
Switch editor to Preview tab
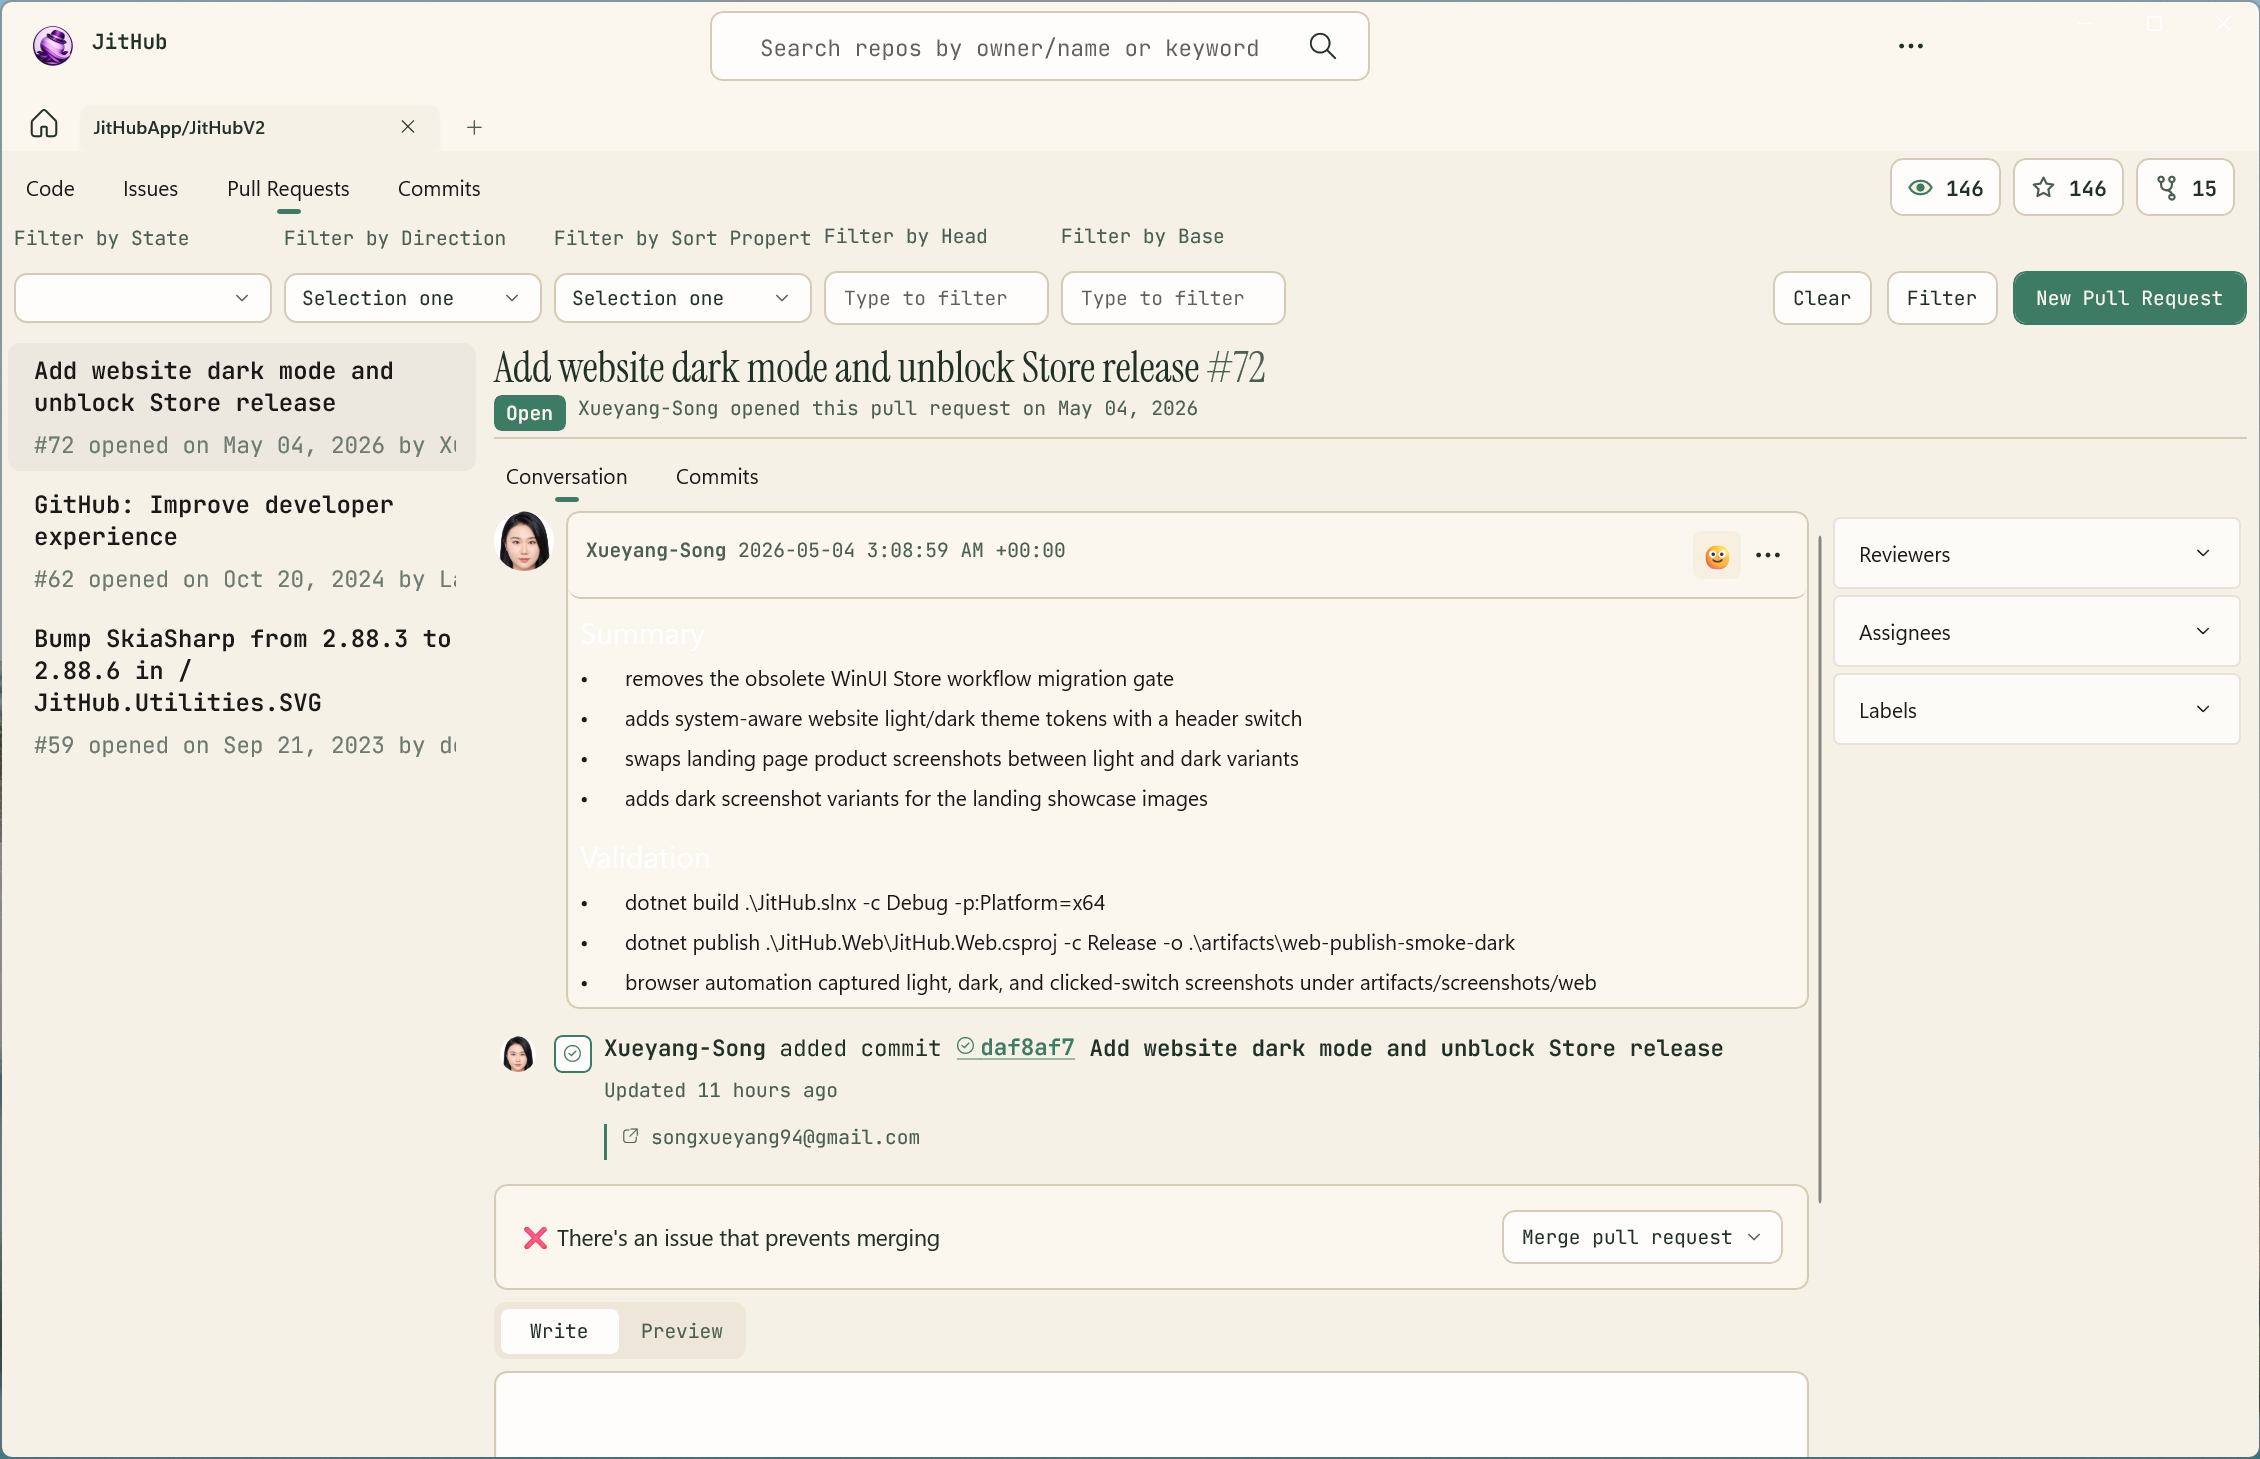pos(682,1331)
